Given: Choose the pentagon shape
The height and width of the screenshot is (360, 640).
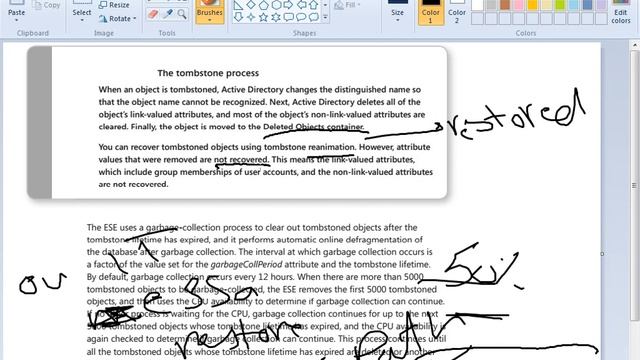Looking at the screenshot, I should [x=264, y=5].
